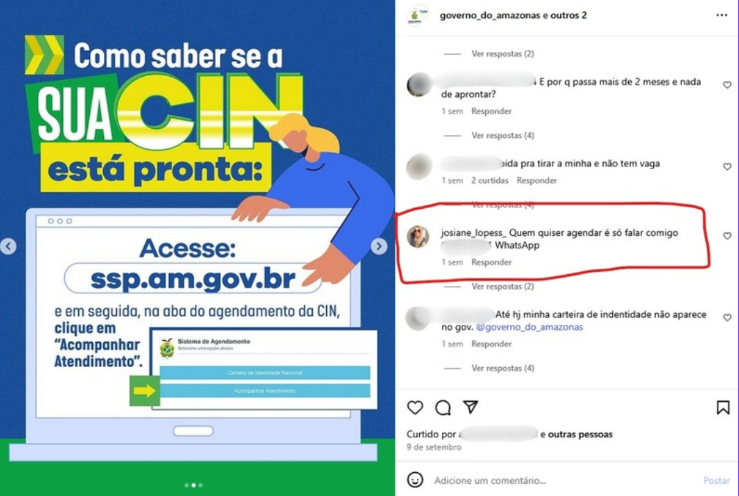Image resolution: width=739 pixels, height=496 pixels.
Task: Open josiane_lopess_ profile picture
Action: click(418, 236)
